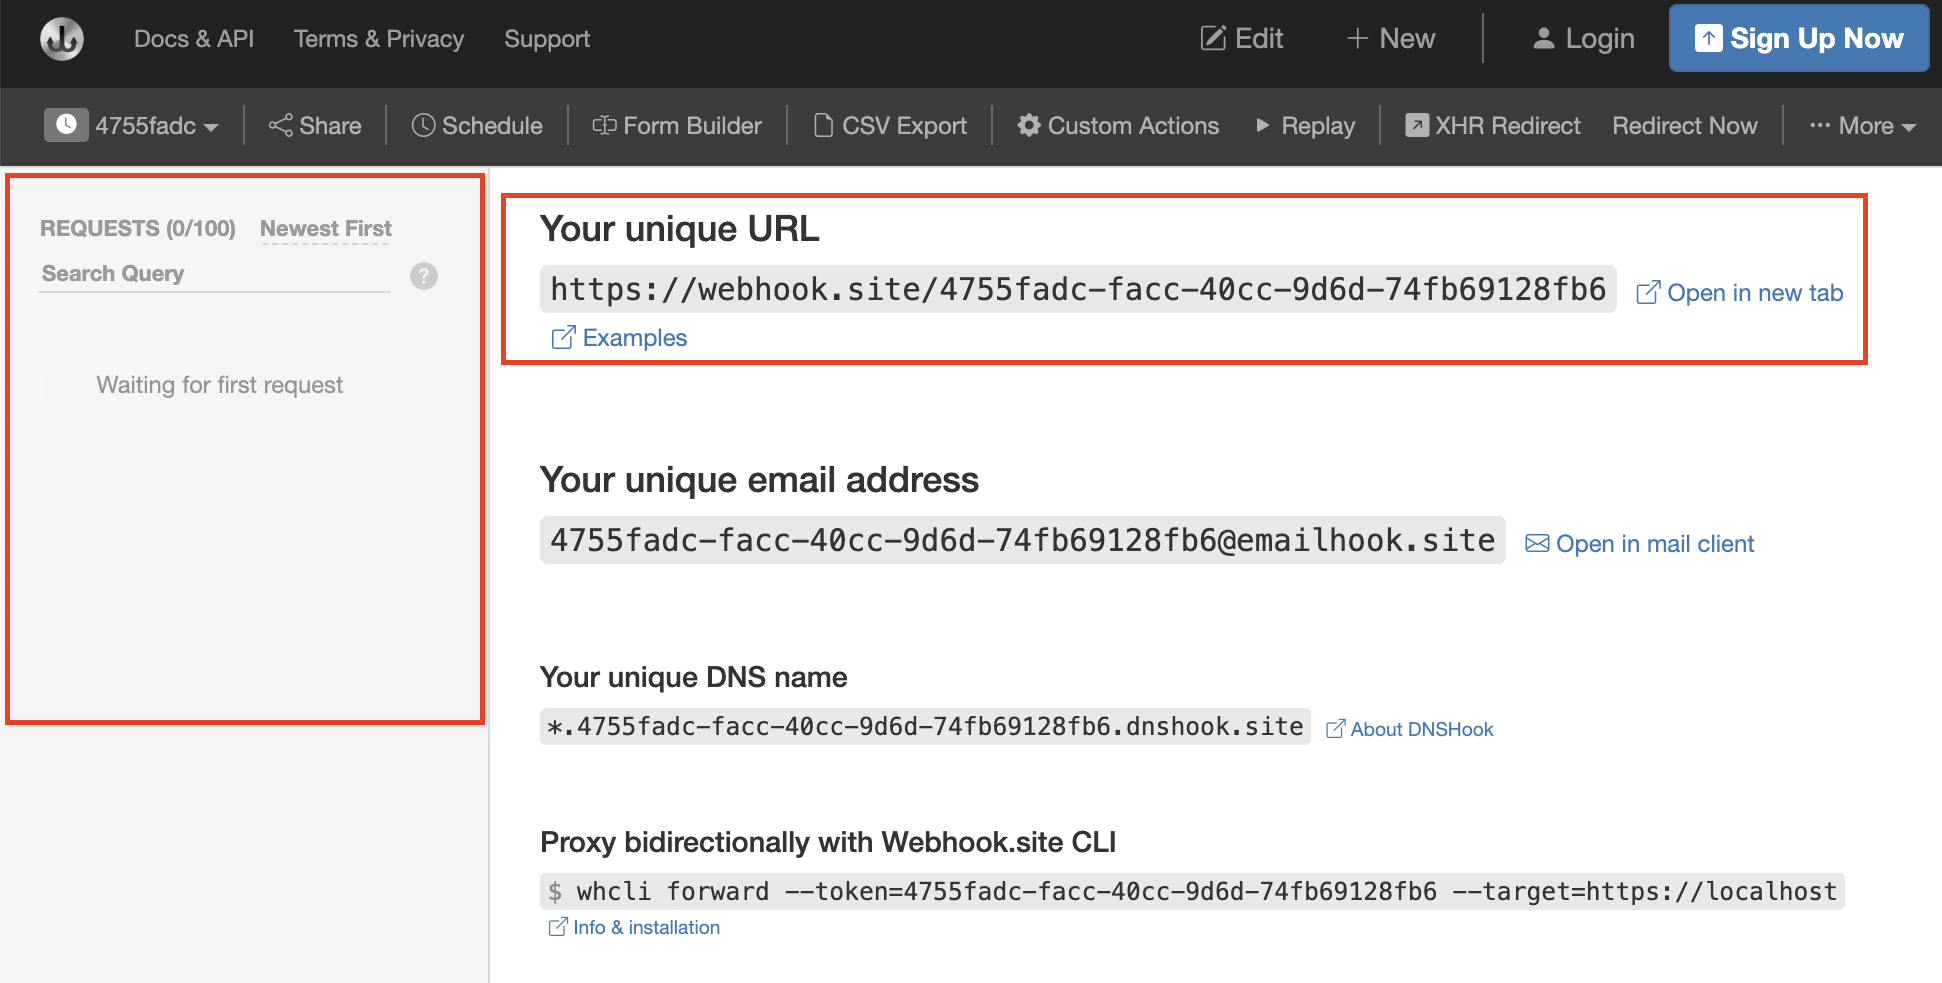The width and height of the screenshot is (1942, 983).
Task: Click Open in mail client link
Action: click(x=1639, y=544)
